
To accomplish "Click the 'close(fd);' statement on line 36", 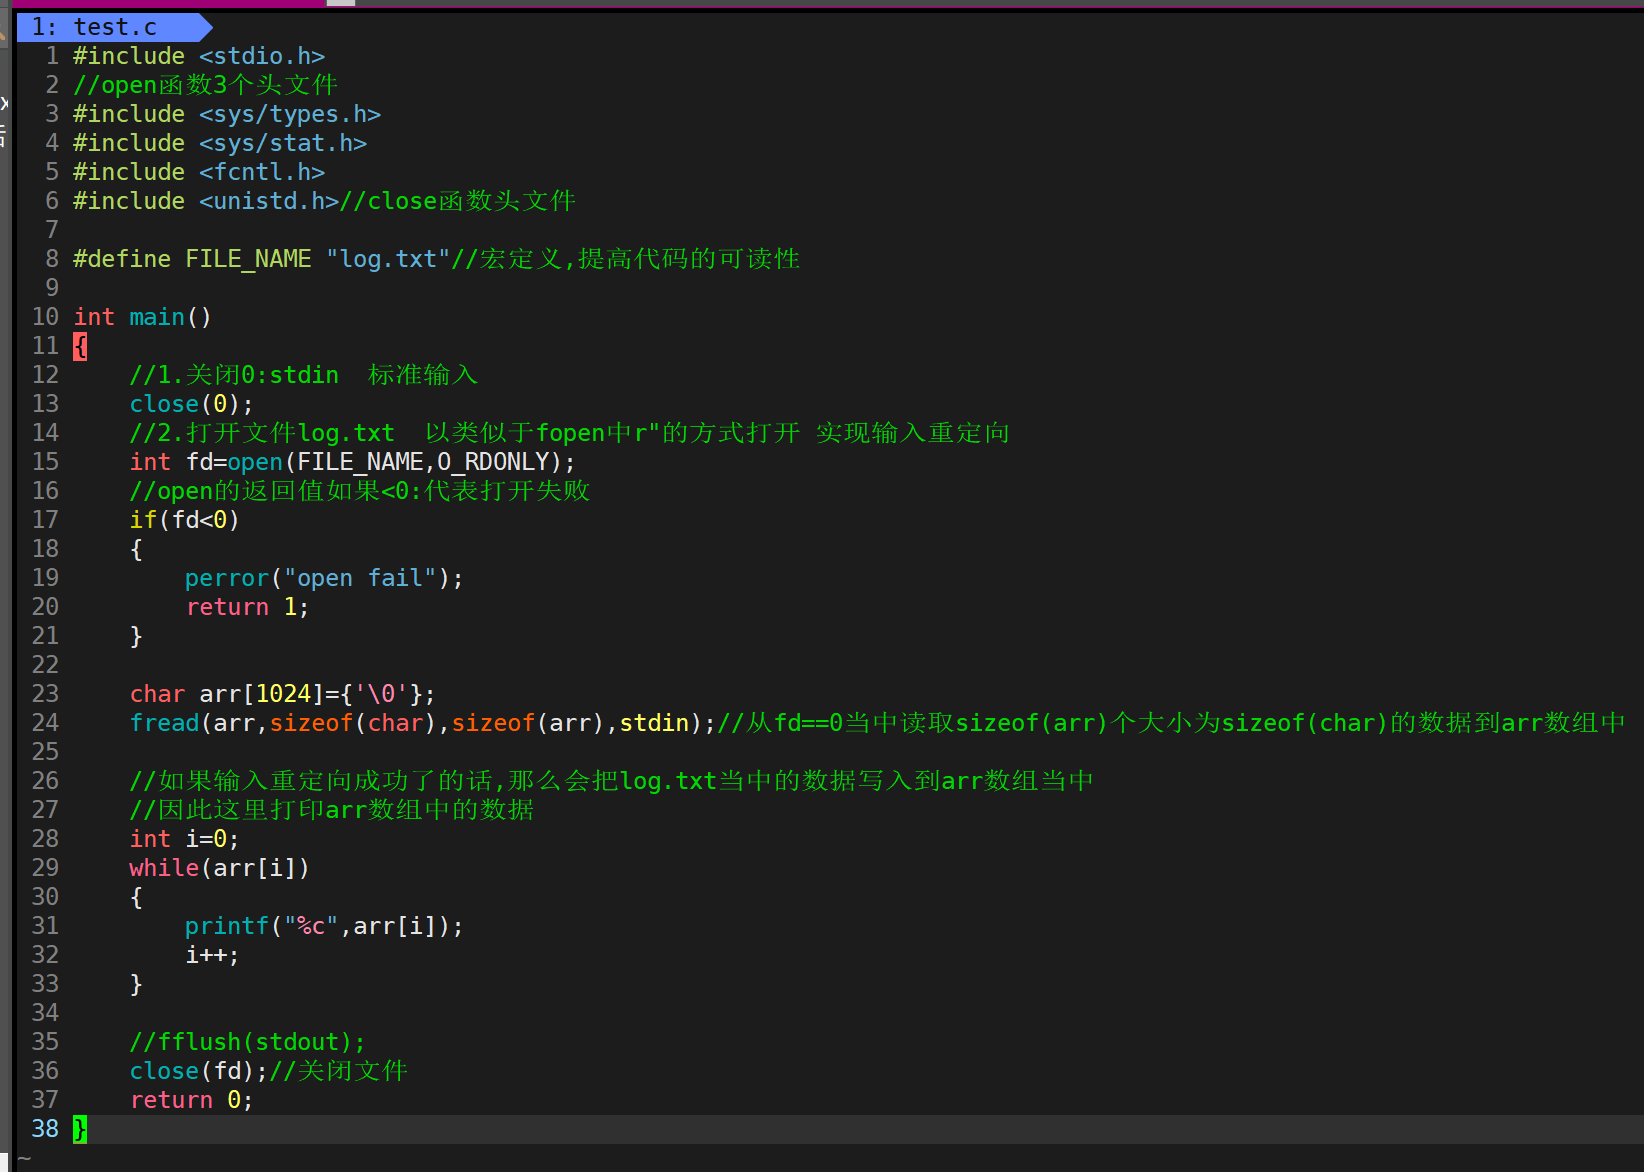I will pyautogui.click(x=198, y=1071).
